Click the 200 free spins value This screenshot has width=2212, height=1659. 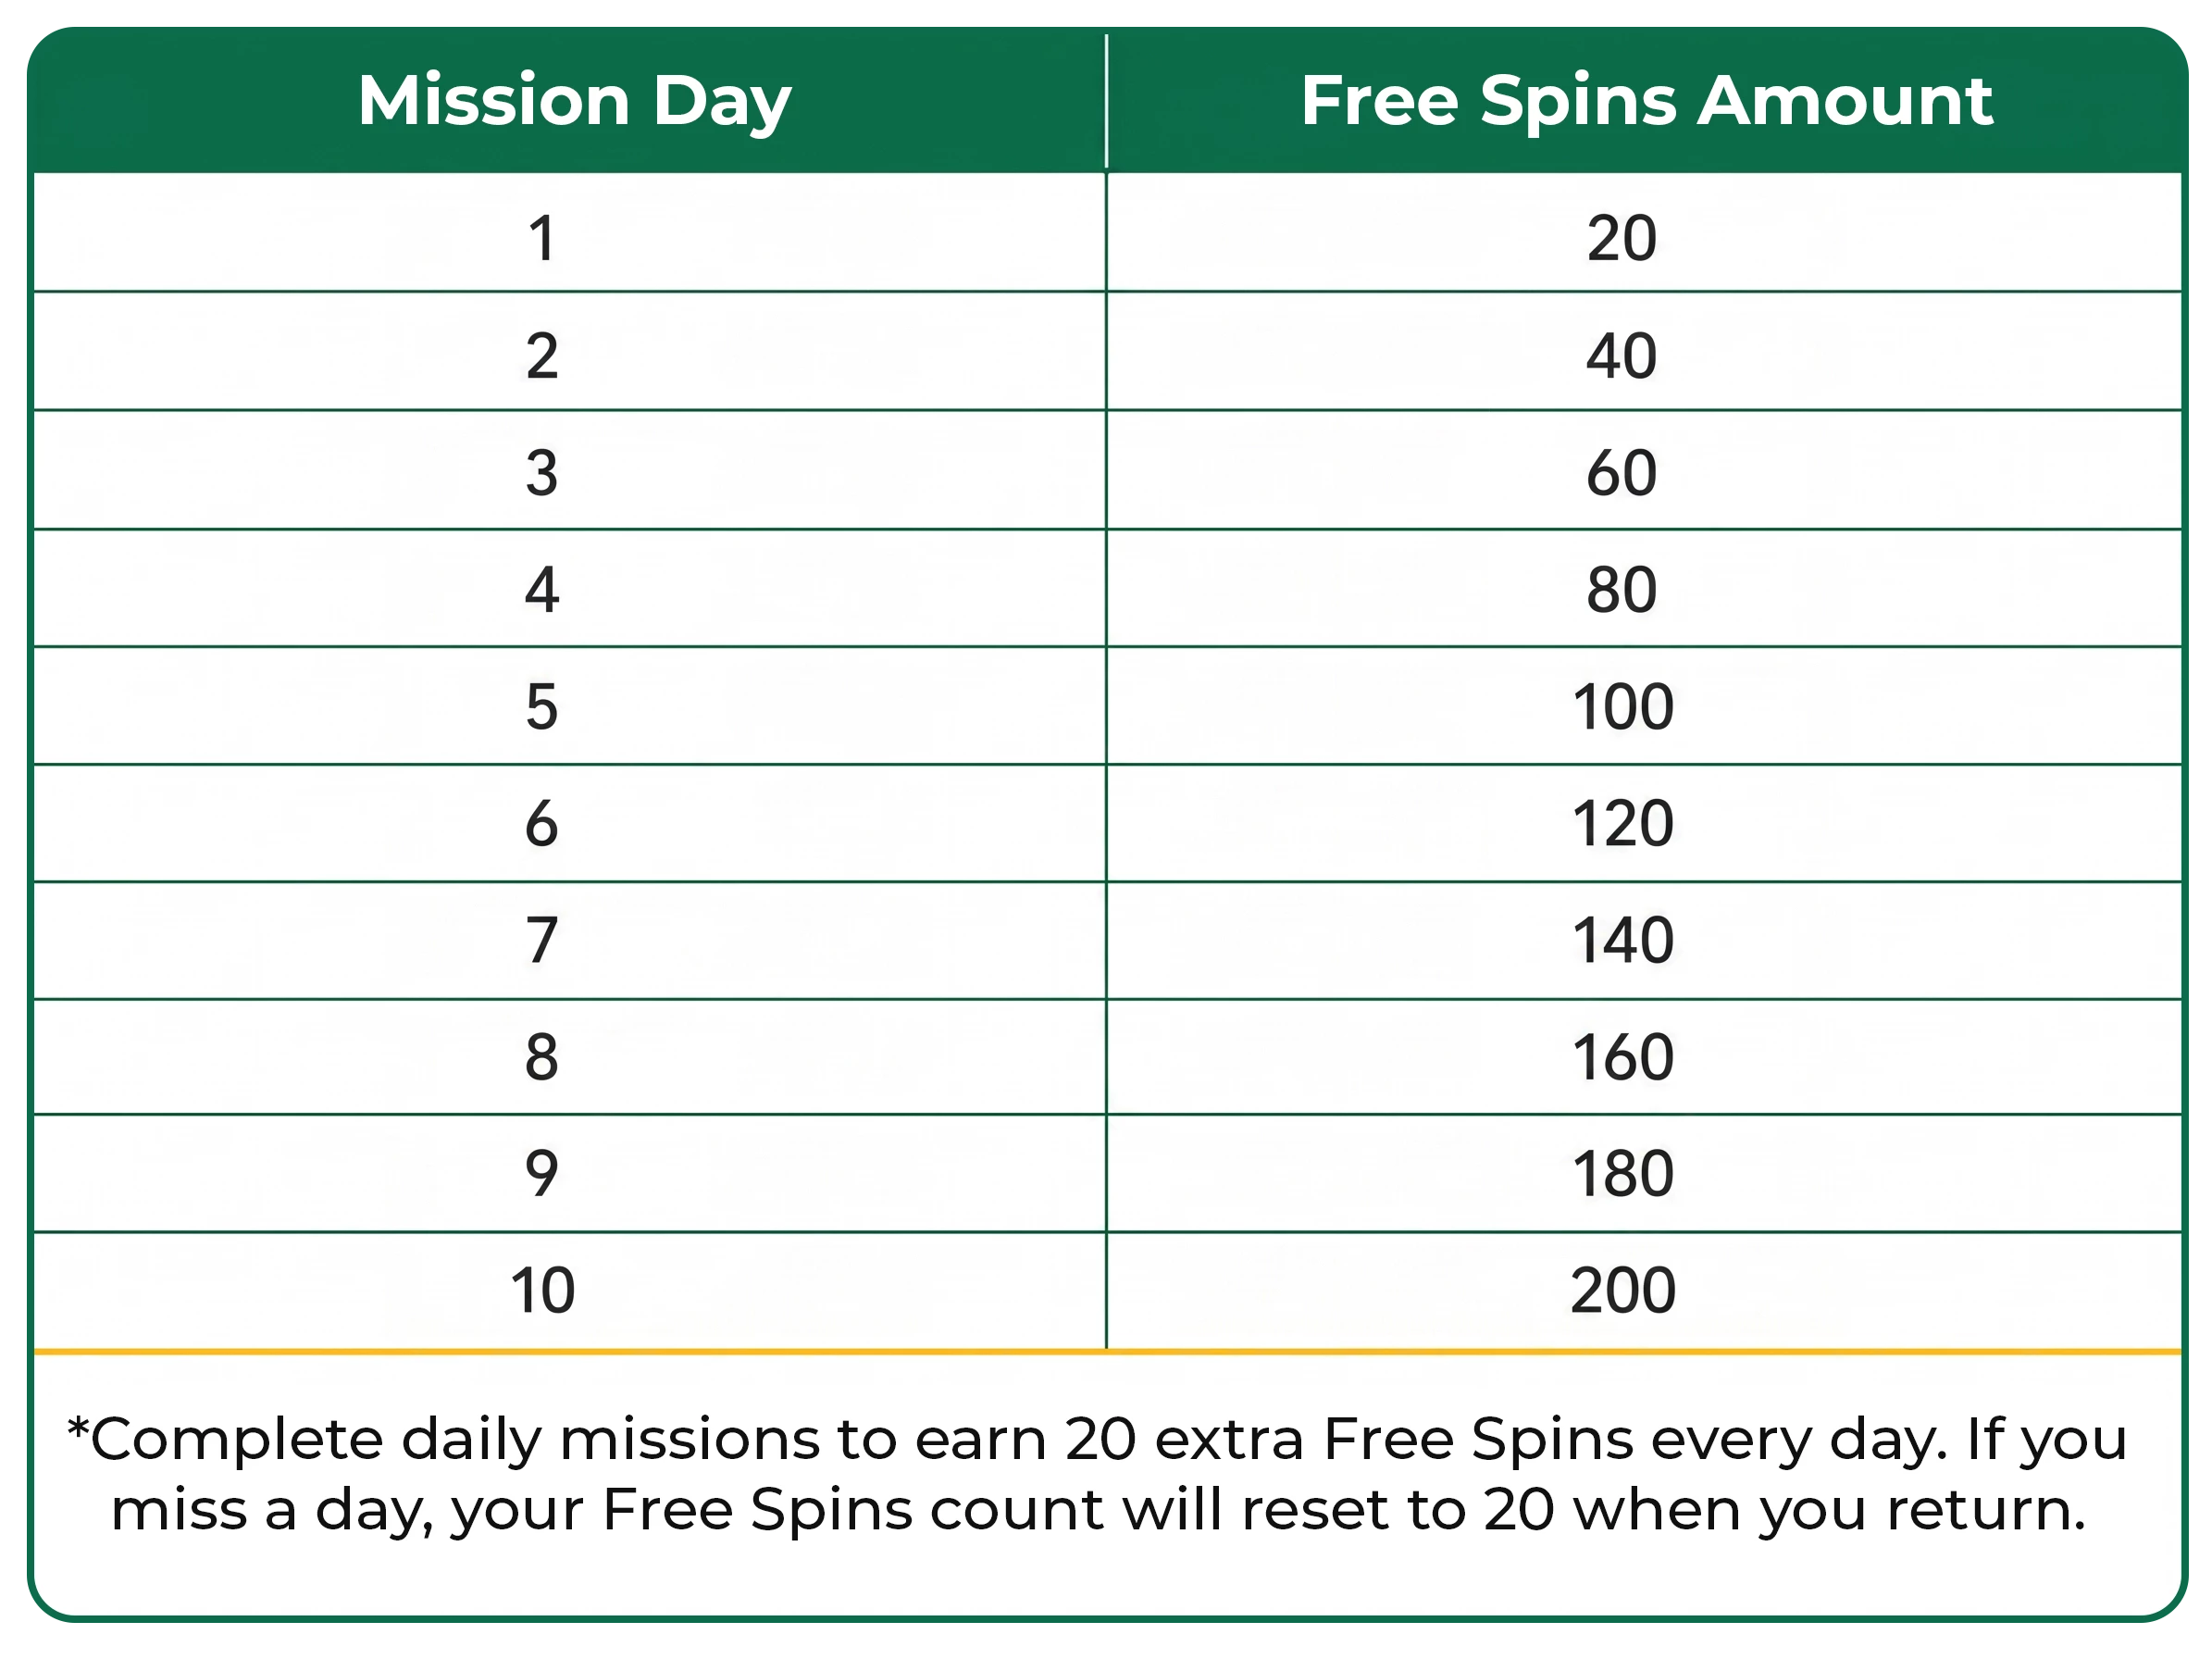pyautogui.click(x=1623, y=1291)
